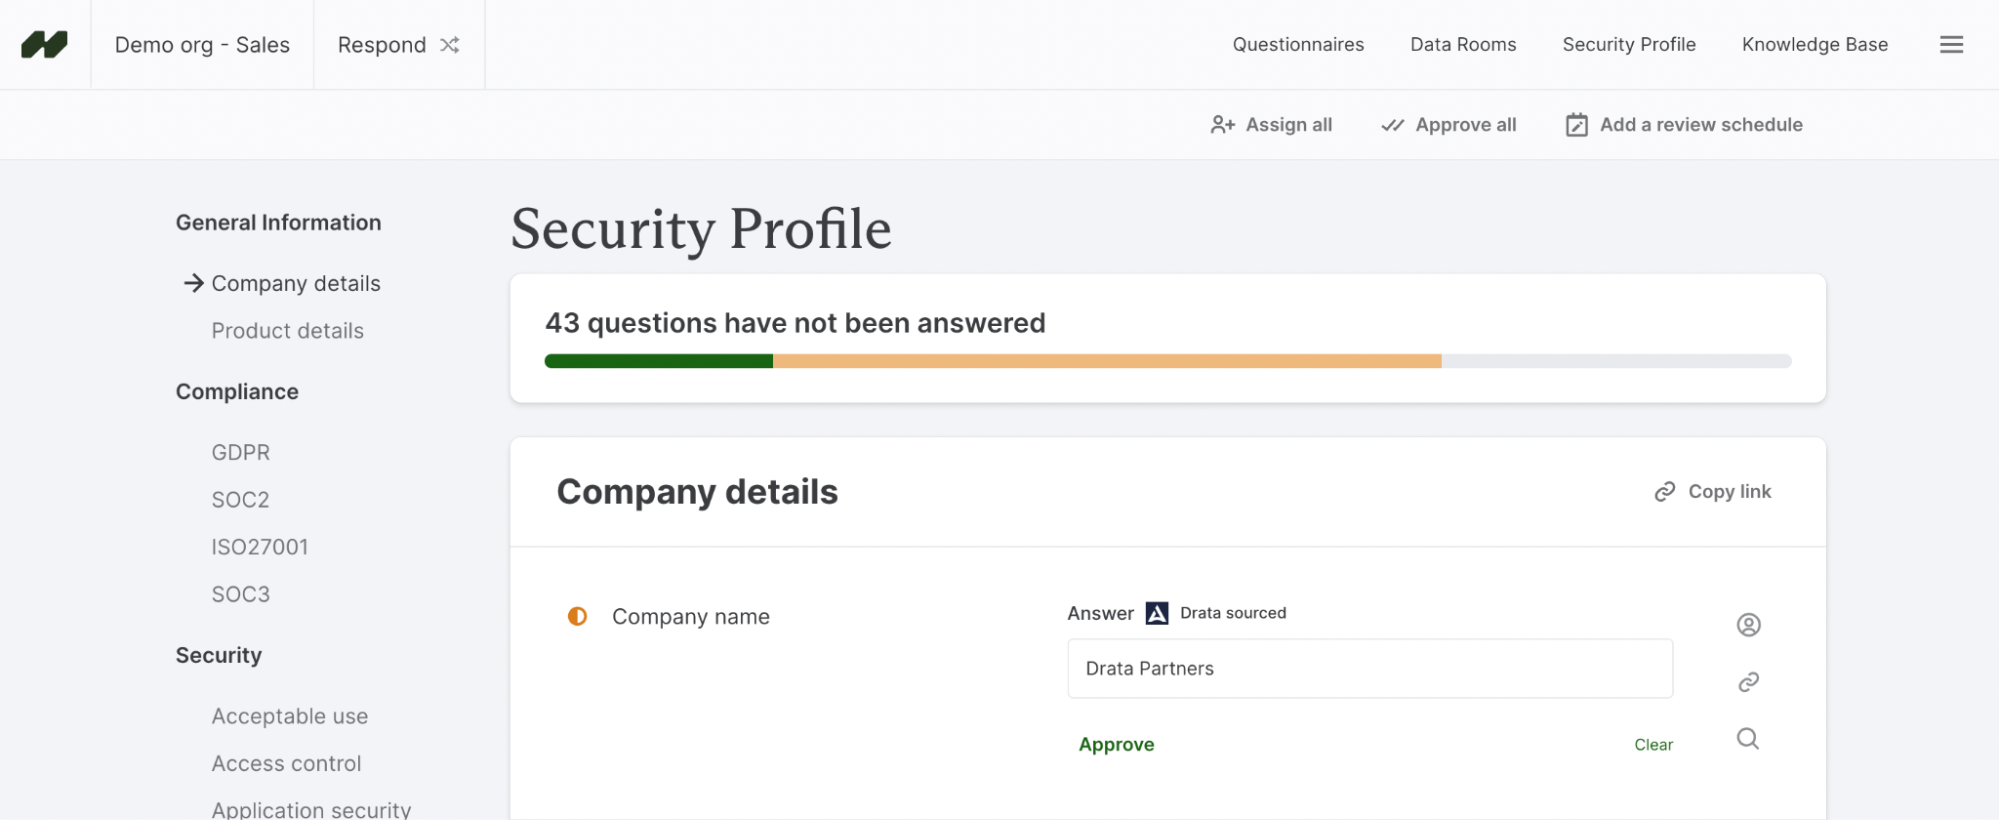1999x820 pixels.
Task: Click the Security sidebar heading
Action: tap(218, 655)
